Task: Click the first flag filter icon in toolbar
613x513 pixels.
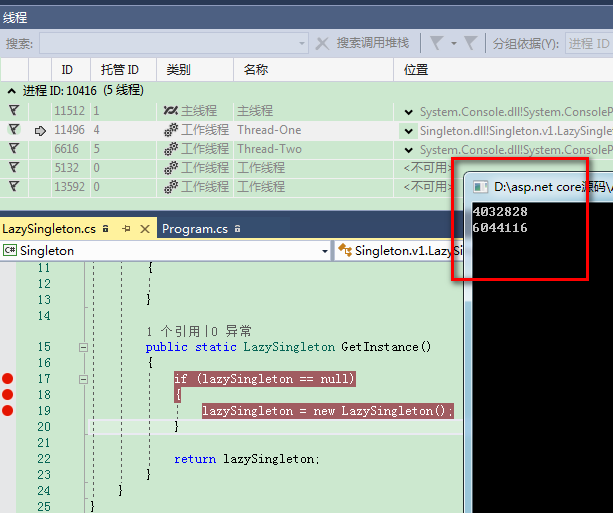Action: pos(436,43)
